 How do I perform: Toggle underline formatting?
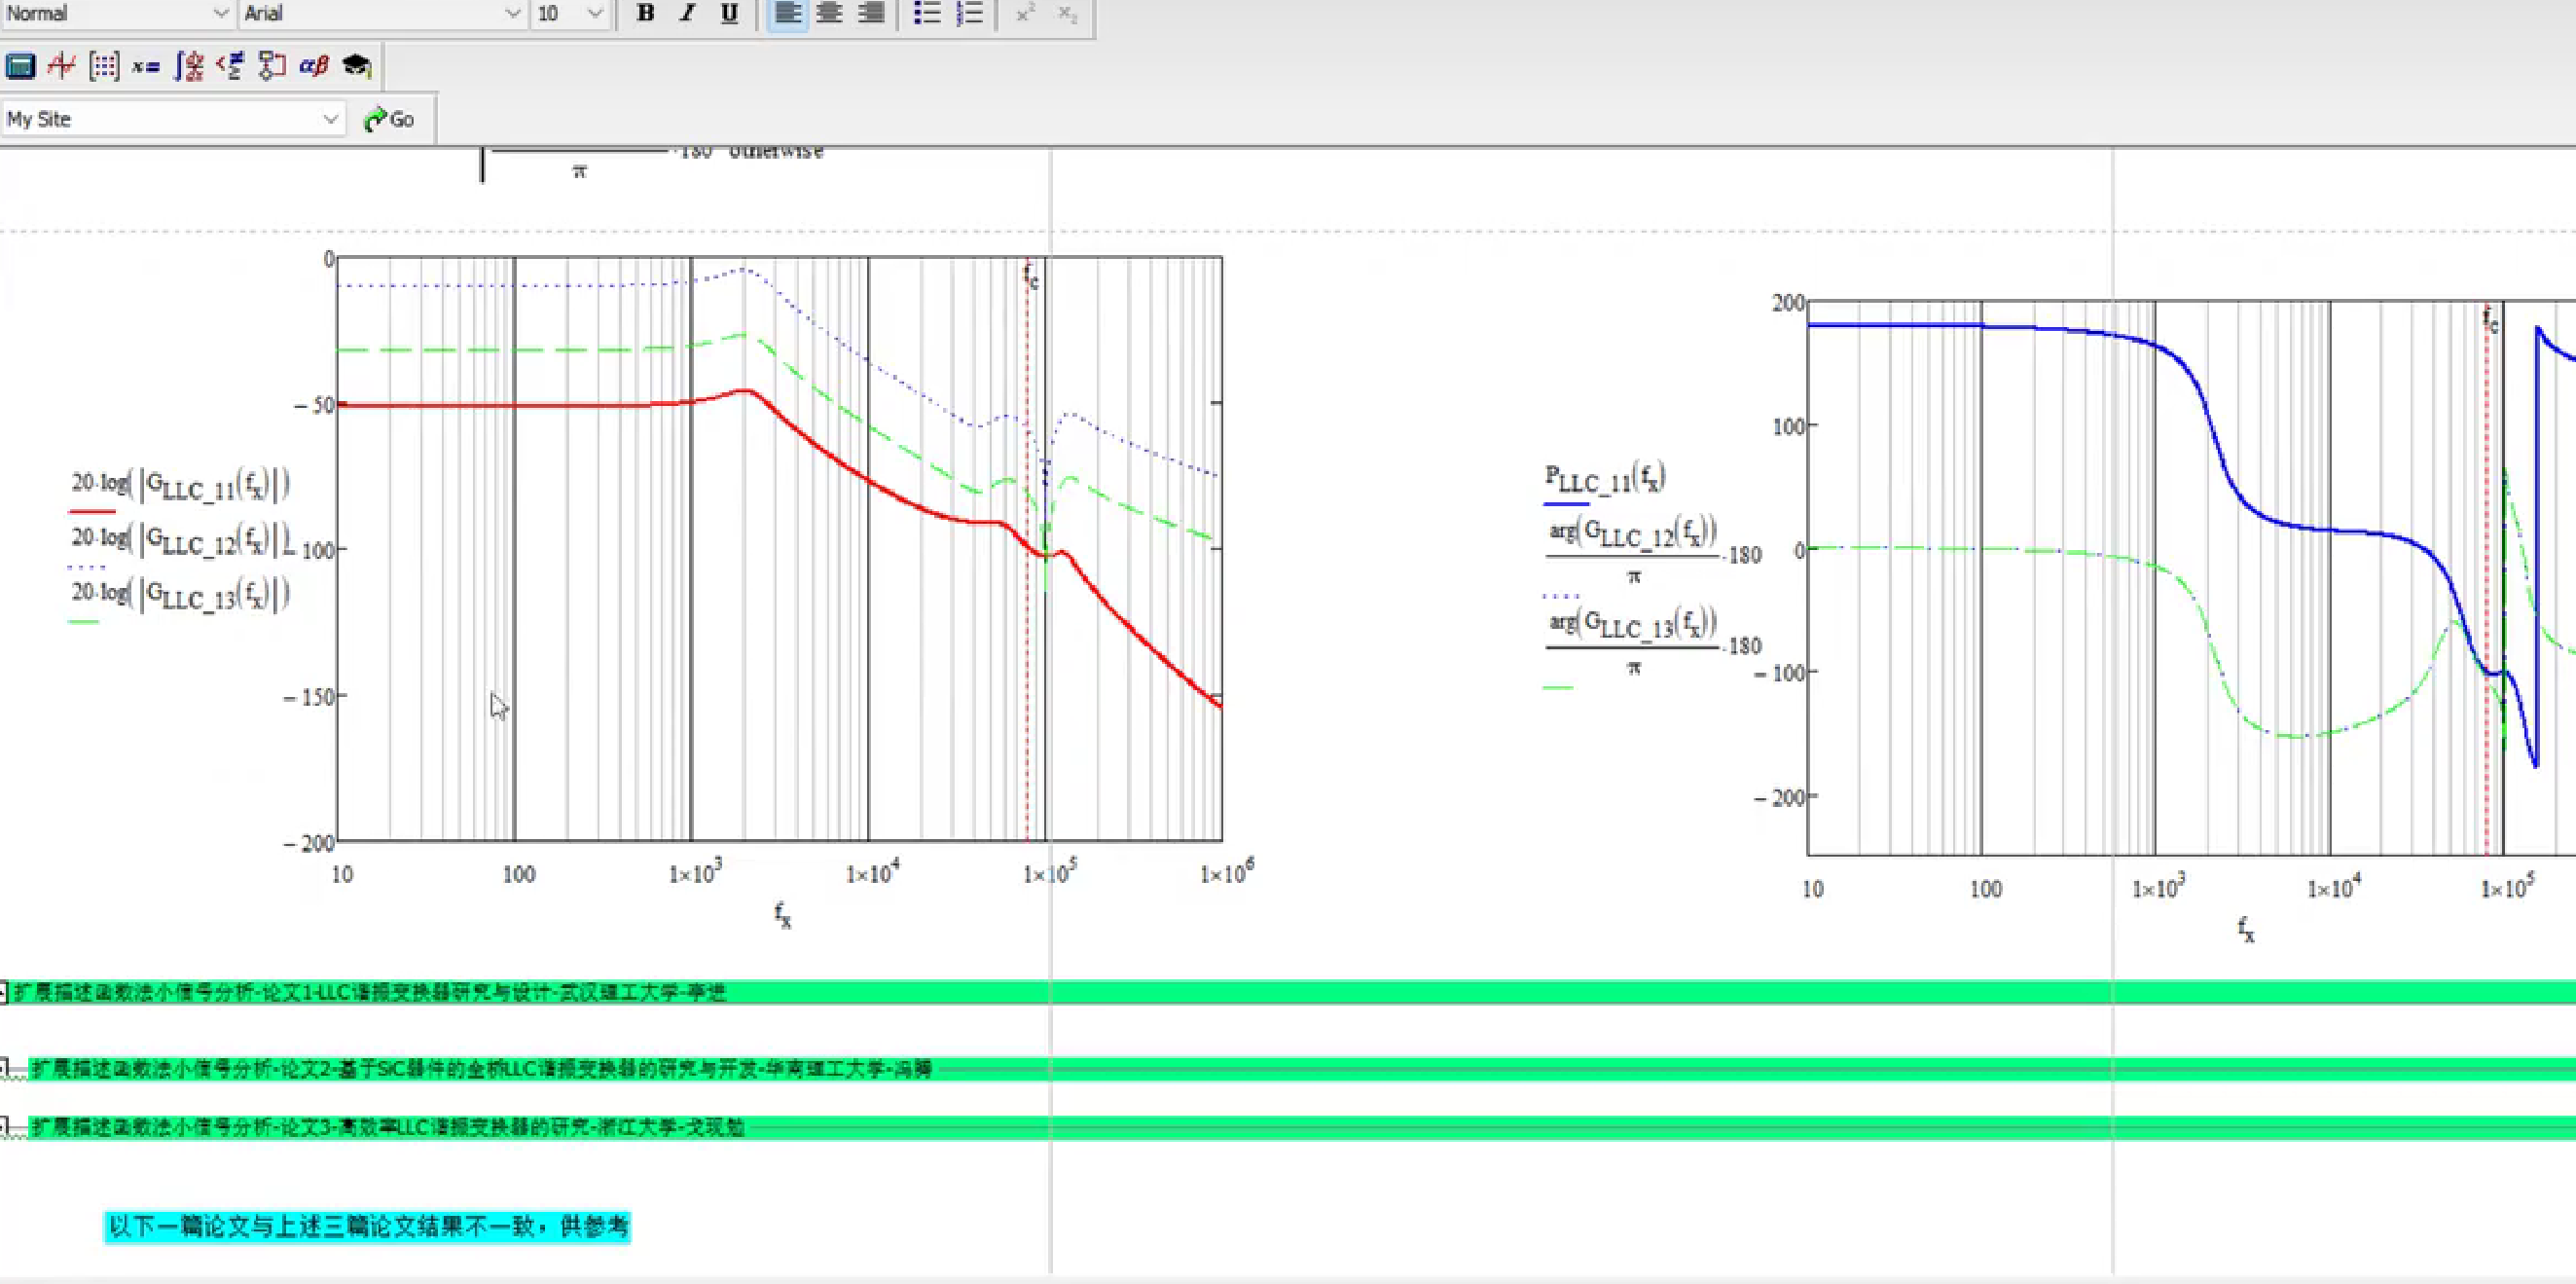point(729,13)
